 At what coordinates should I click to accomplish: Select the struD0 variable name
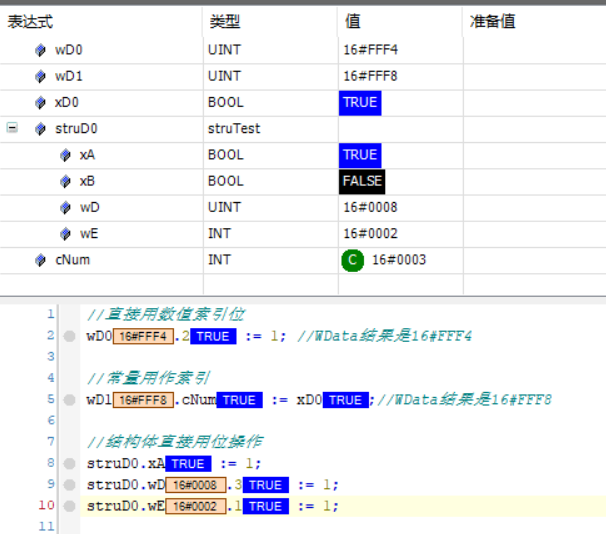(76, 129)
